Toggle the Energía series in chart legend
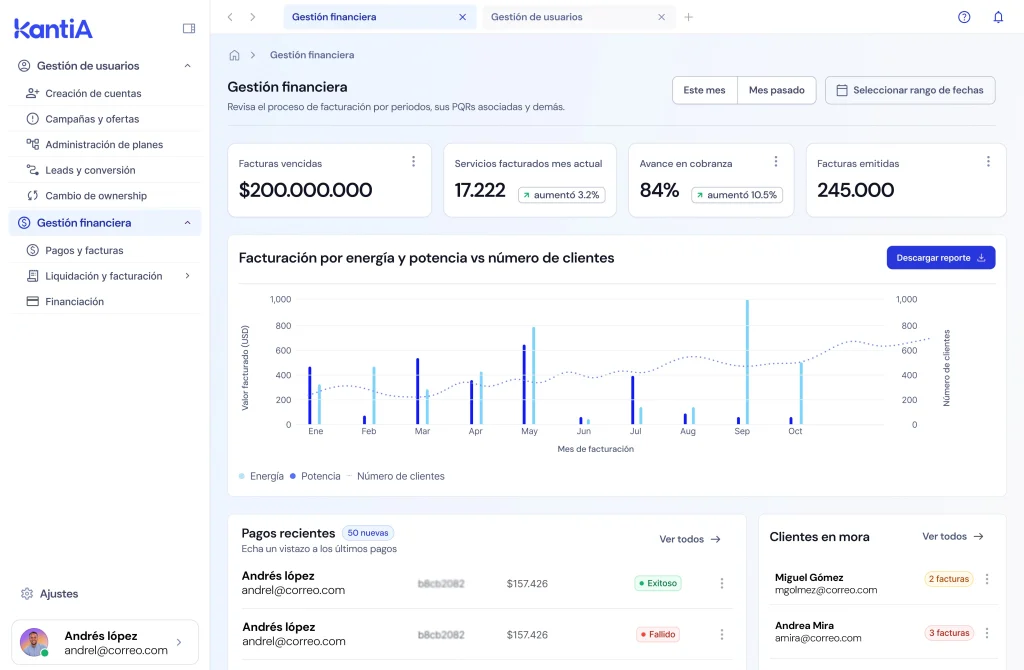The width and height of the screenshot is (1024, 670). tap(262, 476)
